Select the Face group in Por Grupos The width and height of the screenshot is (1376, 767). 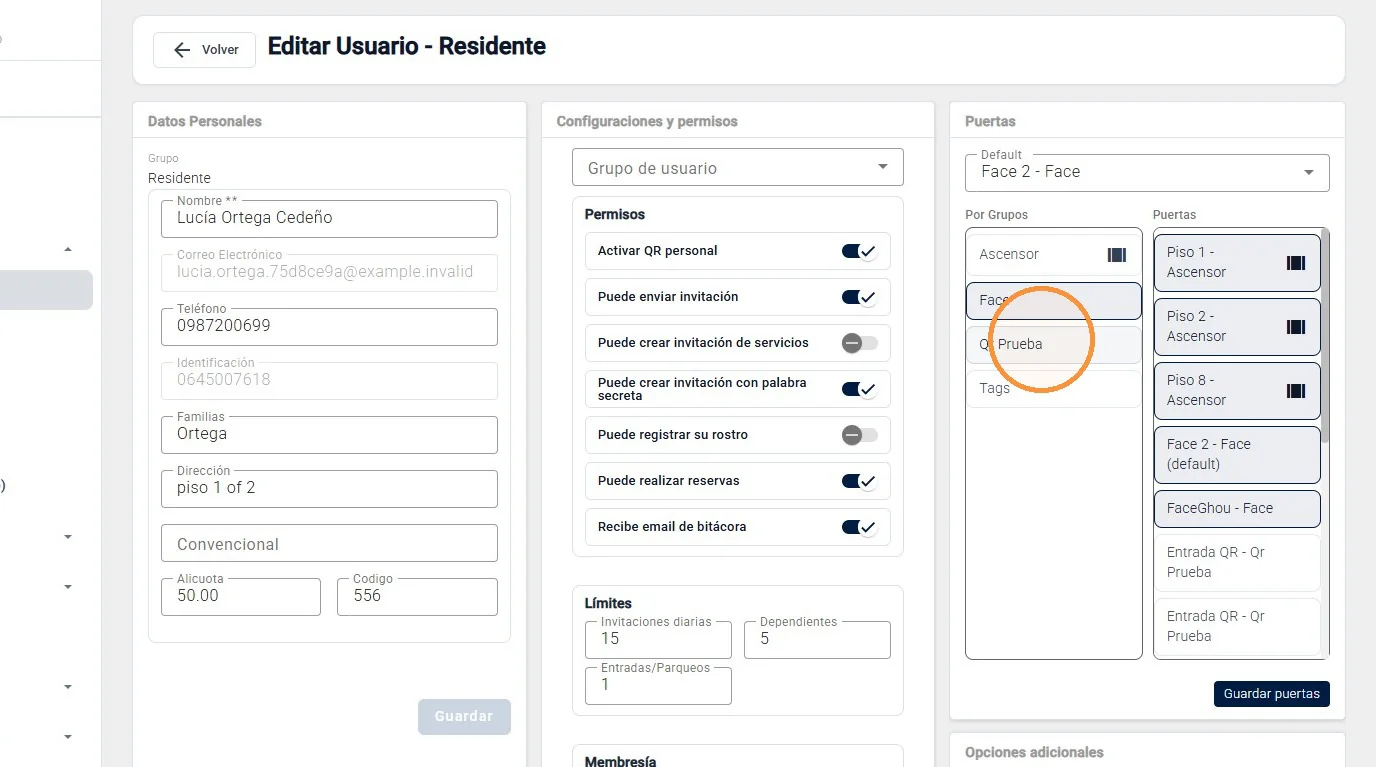(1053, 300)
